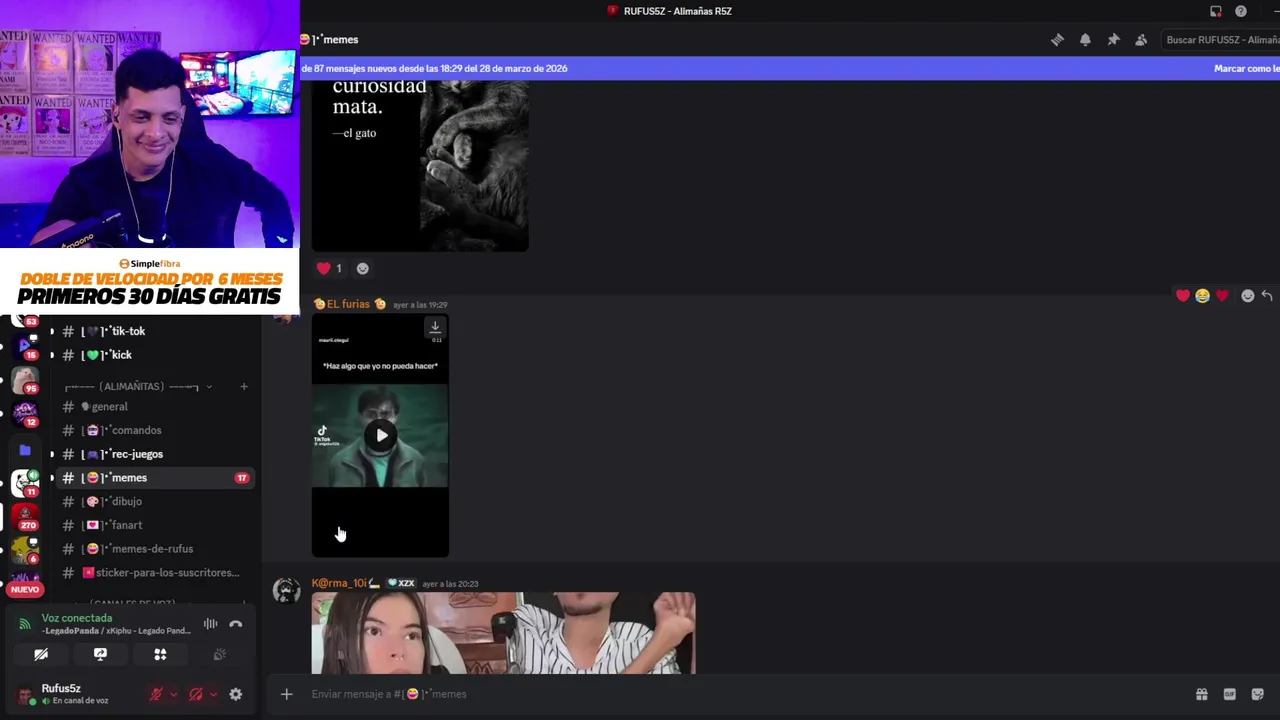Open the memes-de-rufus channel

[x=152, y=549]
